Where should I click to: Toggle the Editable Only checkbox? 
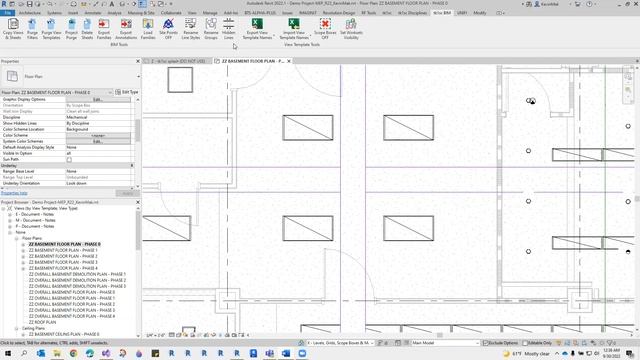click(525, 343)
